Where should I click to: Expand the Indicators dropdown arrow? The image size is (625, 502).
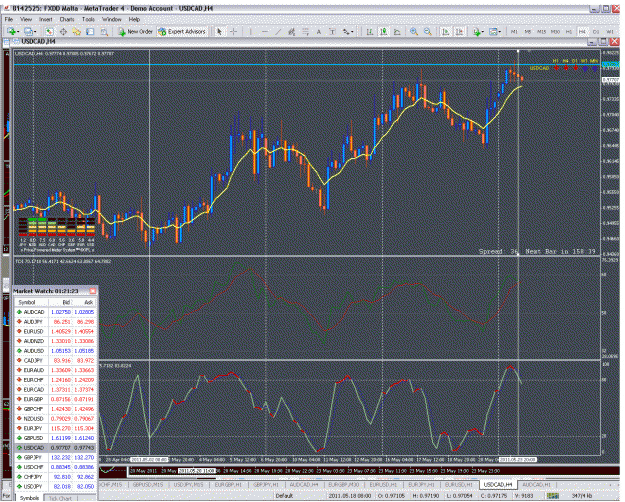coord(483,32)
